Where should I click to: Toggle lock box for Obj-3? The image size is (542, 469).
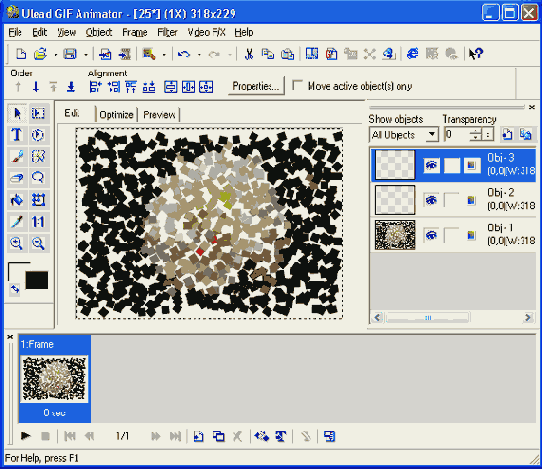(x=452, y=165)
